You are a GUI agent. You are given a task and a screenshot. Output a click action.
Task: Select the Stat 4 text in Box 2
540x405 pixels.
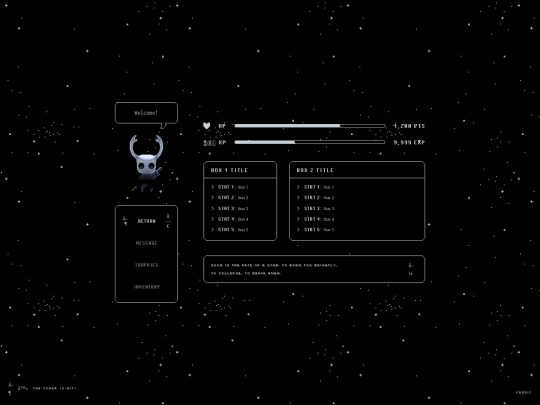(x=319, y=219)
